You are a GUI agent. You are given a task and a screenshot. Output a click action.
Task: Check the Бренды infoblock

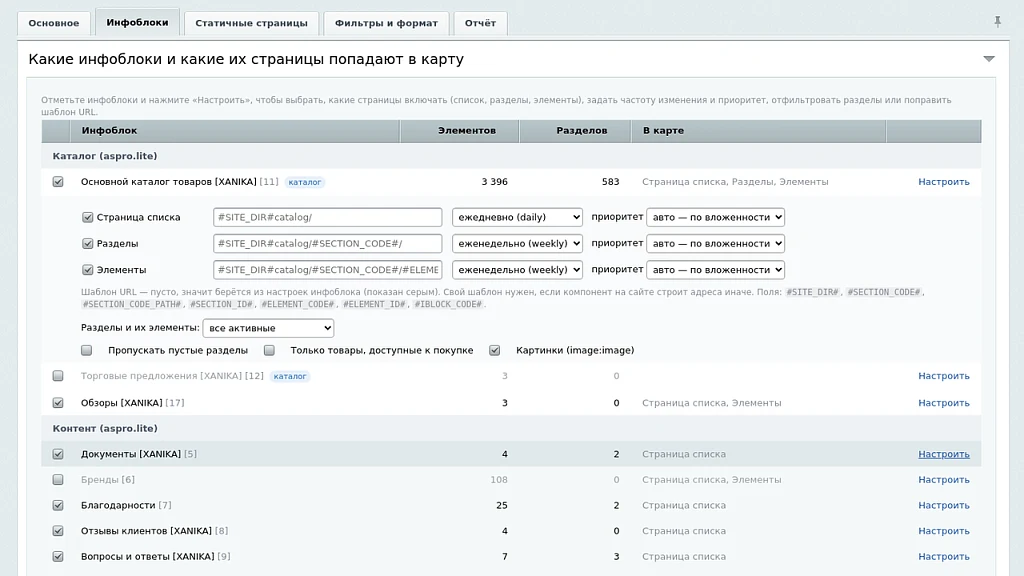coord(58,479)
